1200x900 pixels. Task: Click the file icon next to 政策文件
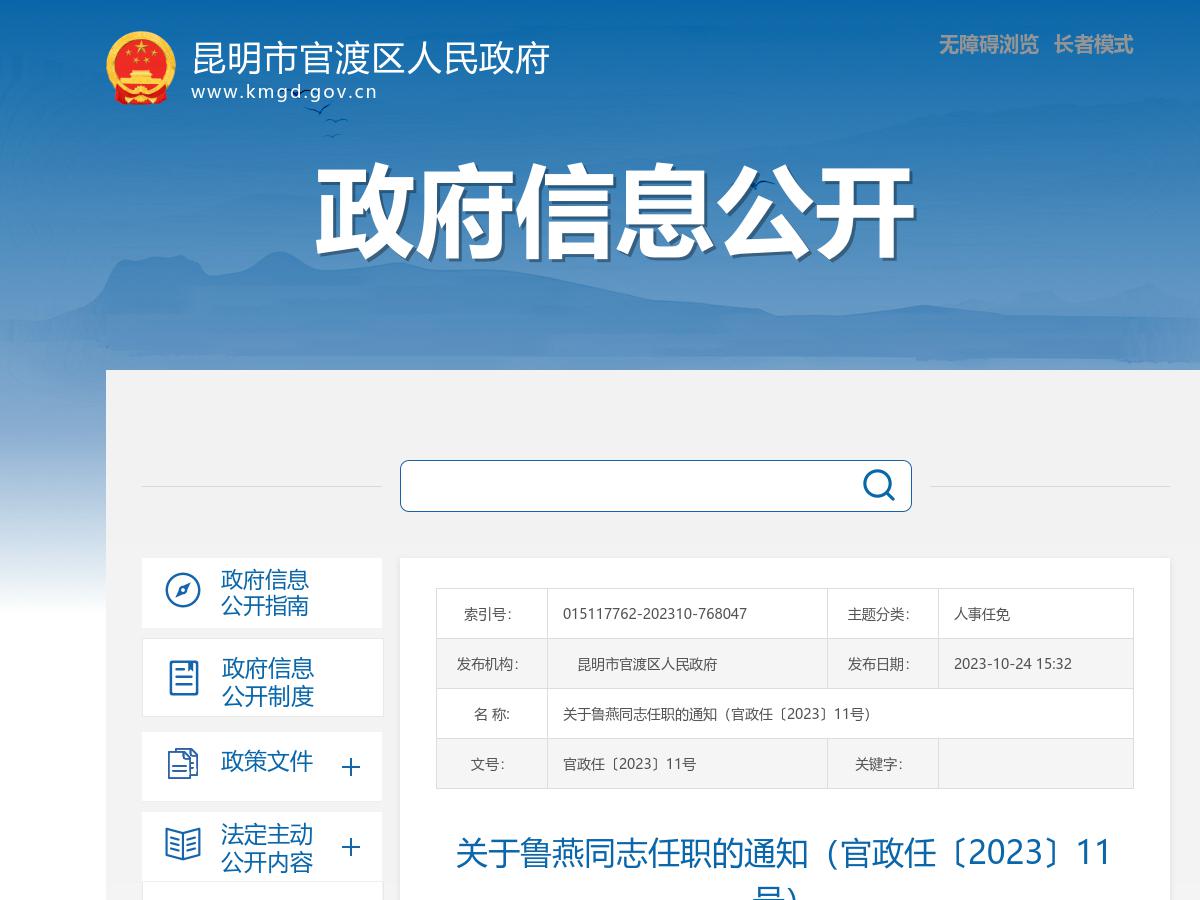coord(181,762)
